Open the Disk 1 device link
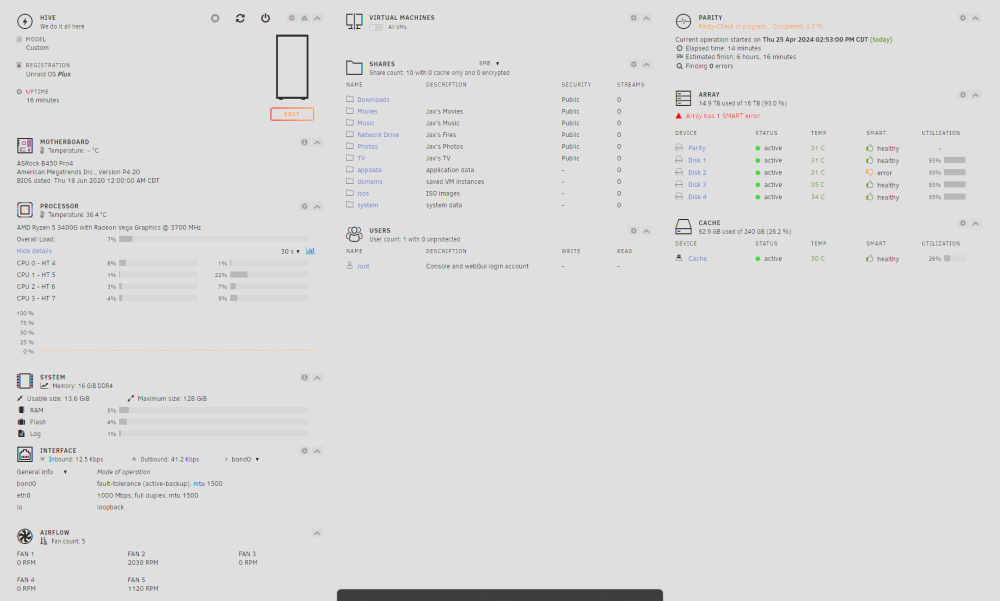 pos(697,161)
